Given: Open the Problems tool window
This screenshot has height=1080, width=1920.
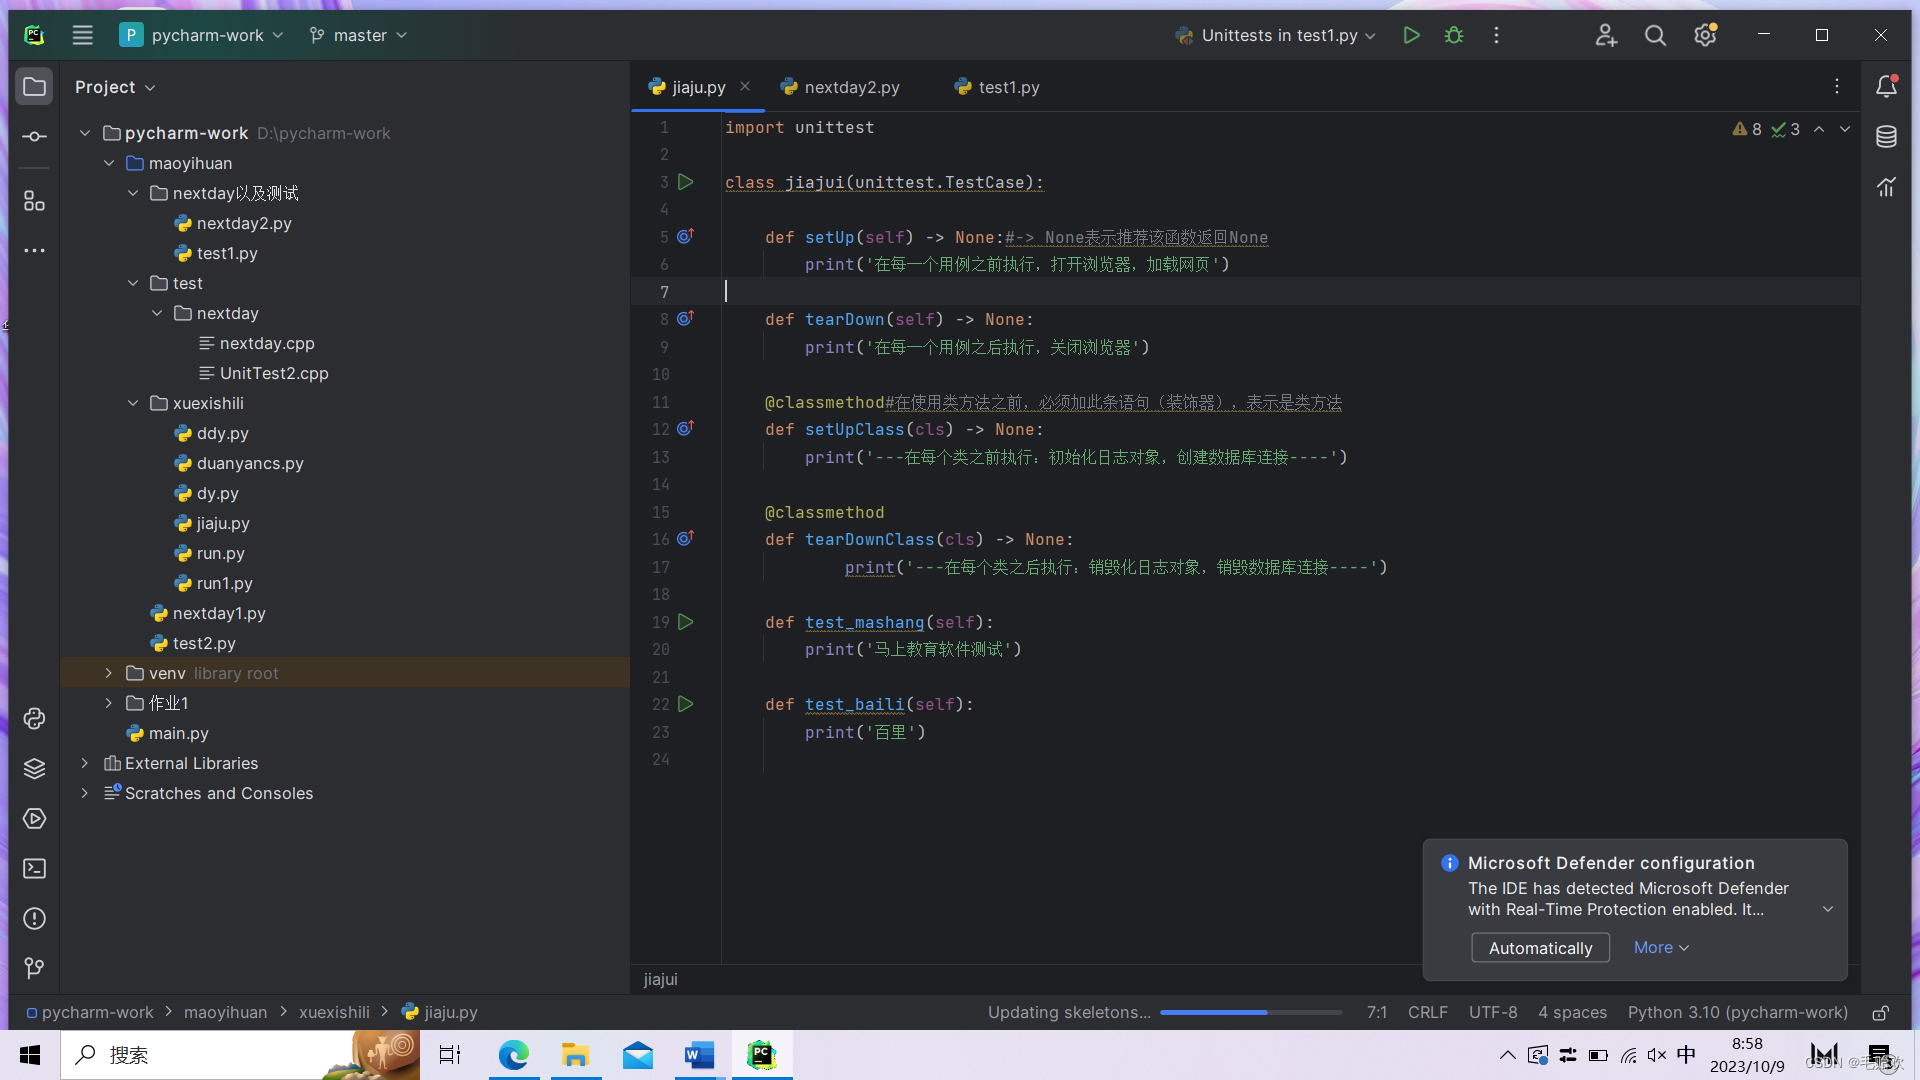Looking at the screenshot, I should [34, 918].
